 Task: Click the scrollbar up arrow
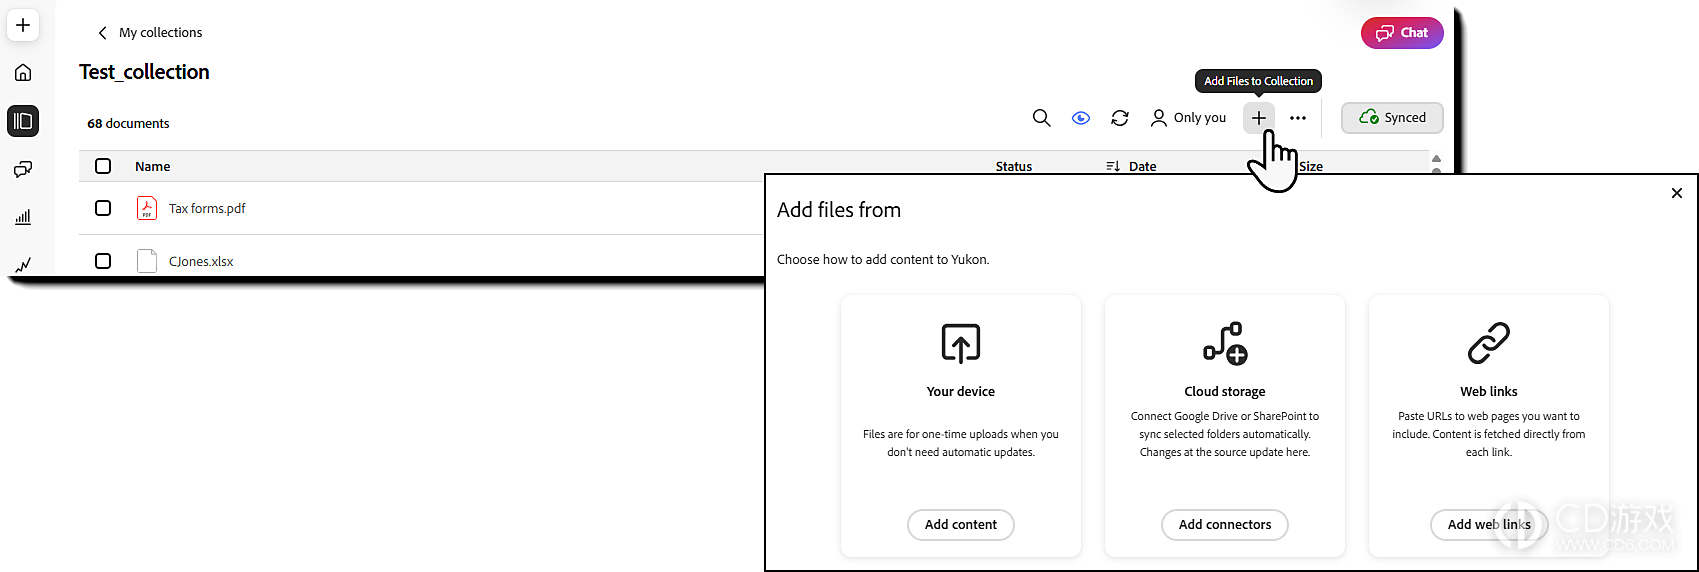tap(1436, 159)
